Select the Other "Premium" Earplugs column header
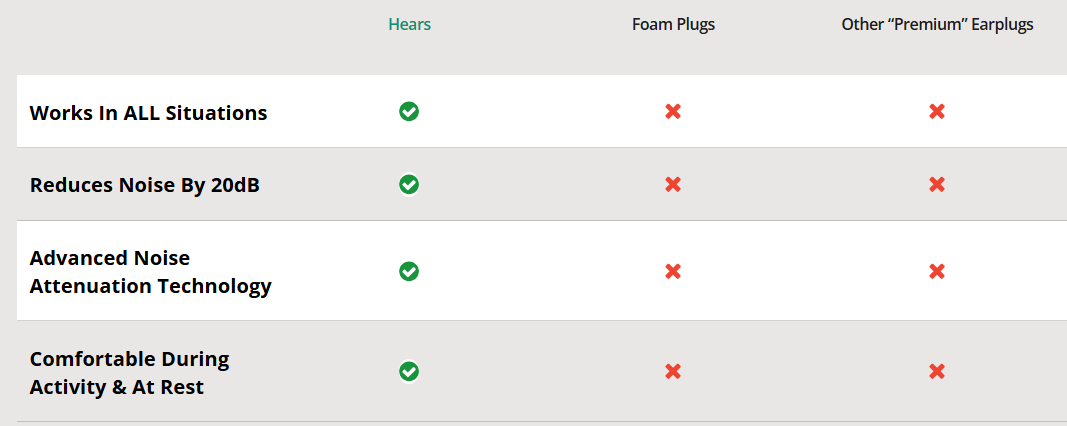The width and height of the screenshot is (1067, 426). pos(937,25)
